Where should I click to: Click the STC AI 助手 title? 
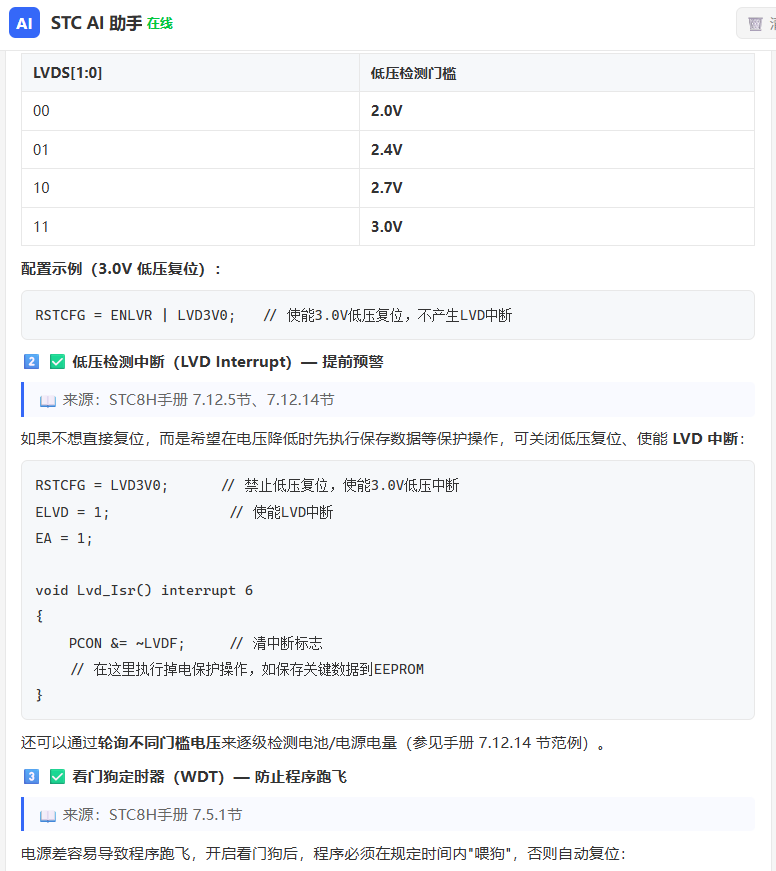pos(97,23)
